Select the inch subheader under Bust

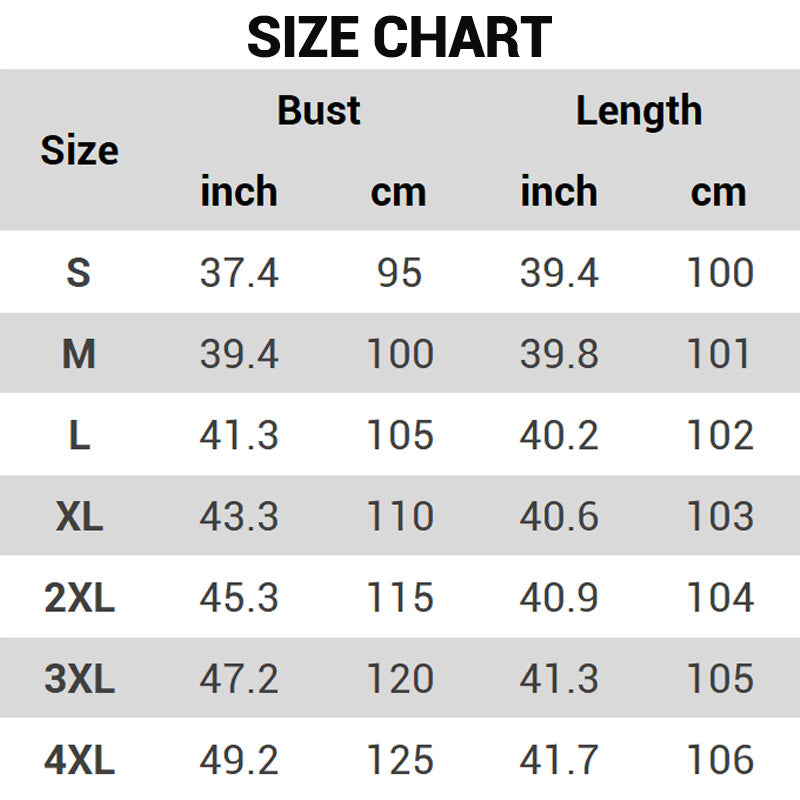[x=239, y=191]
